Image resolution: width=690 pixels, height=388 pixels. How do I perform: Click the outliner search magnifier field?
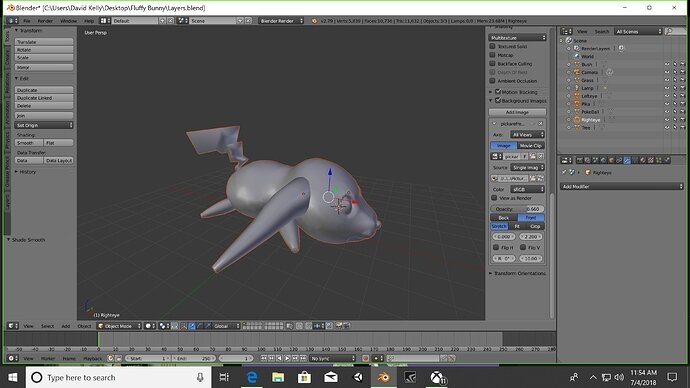pos(676,31)
